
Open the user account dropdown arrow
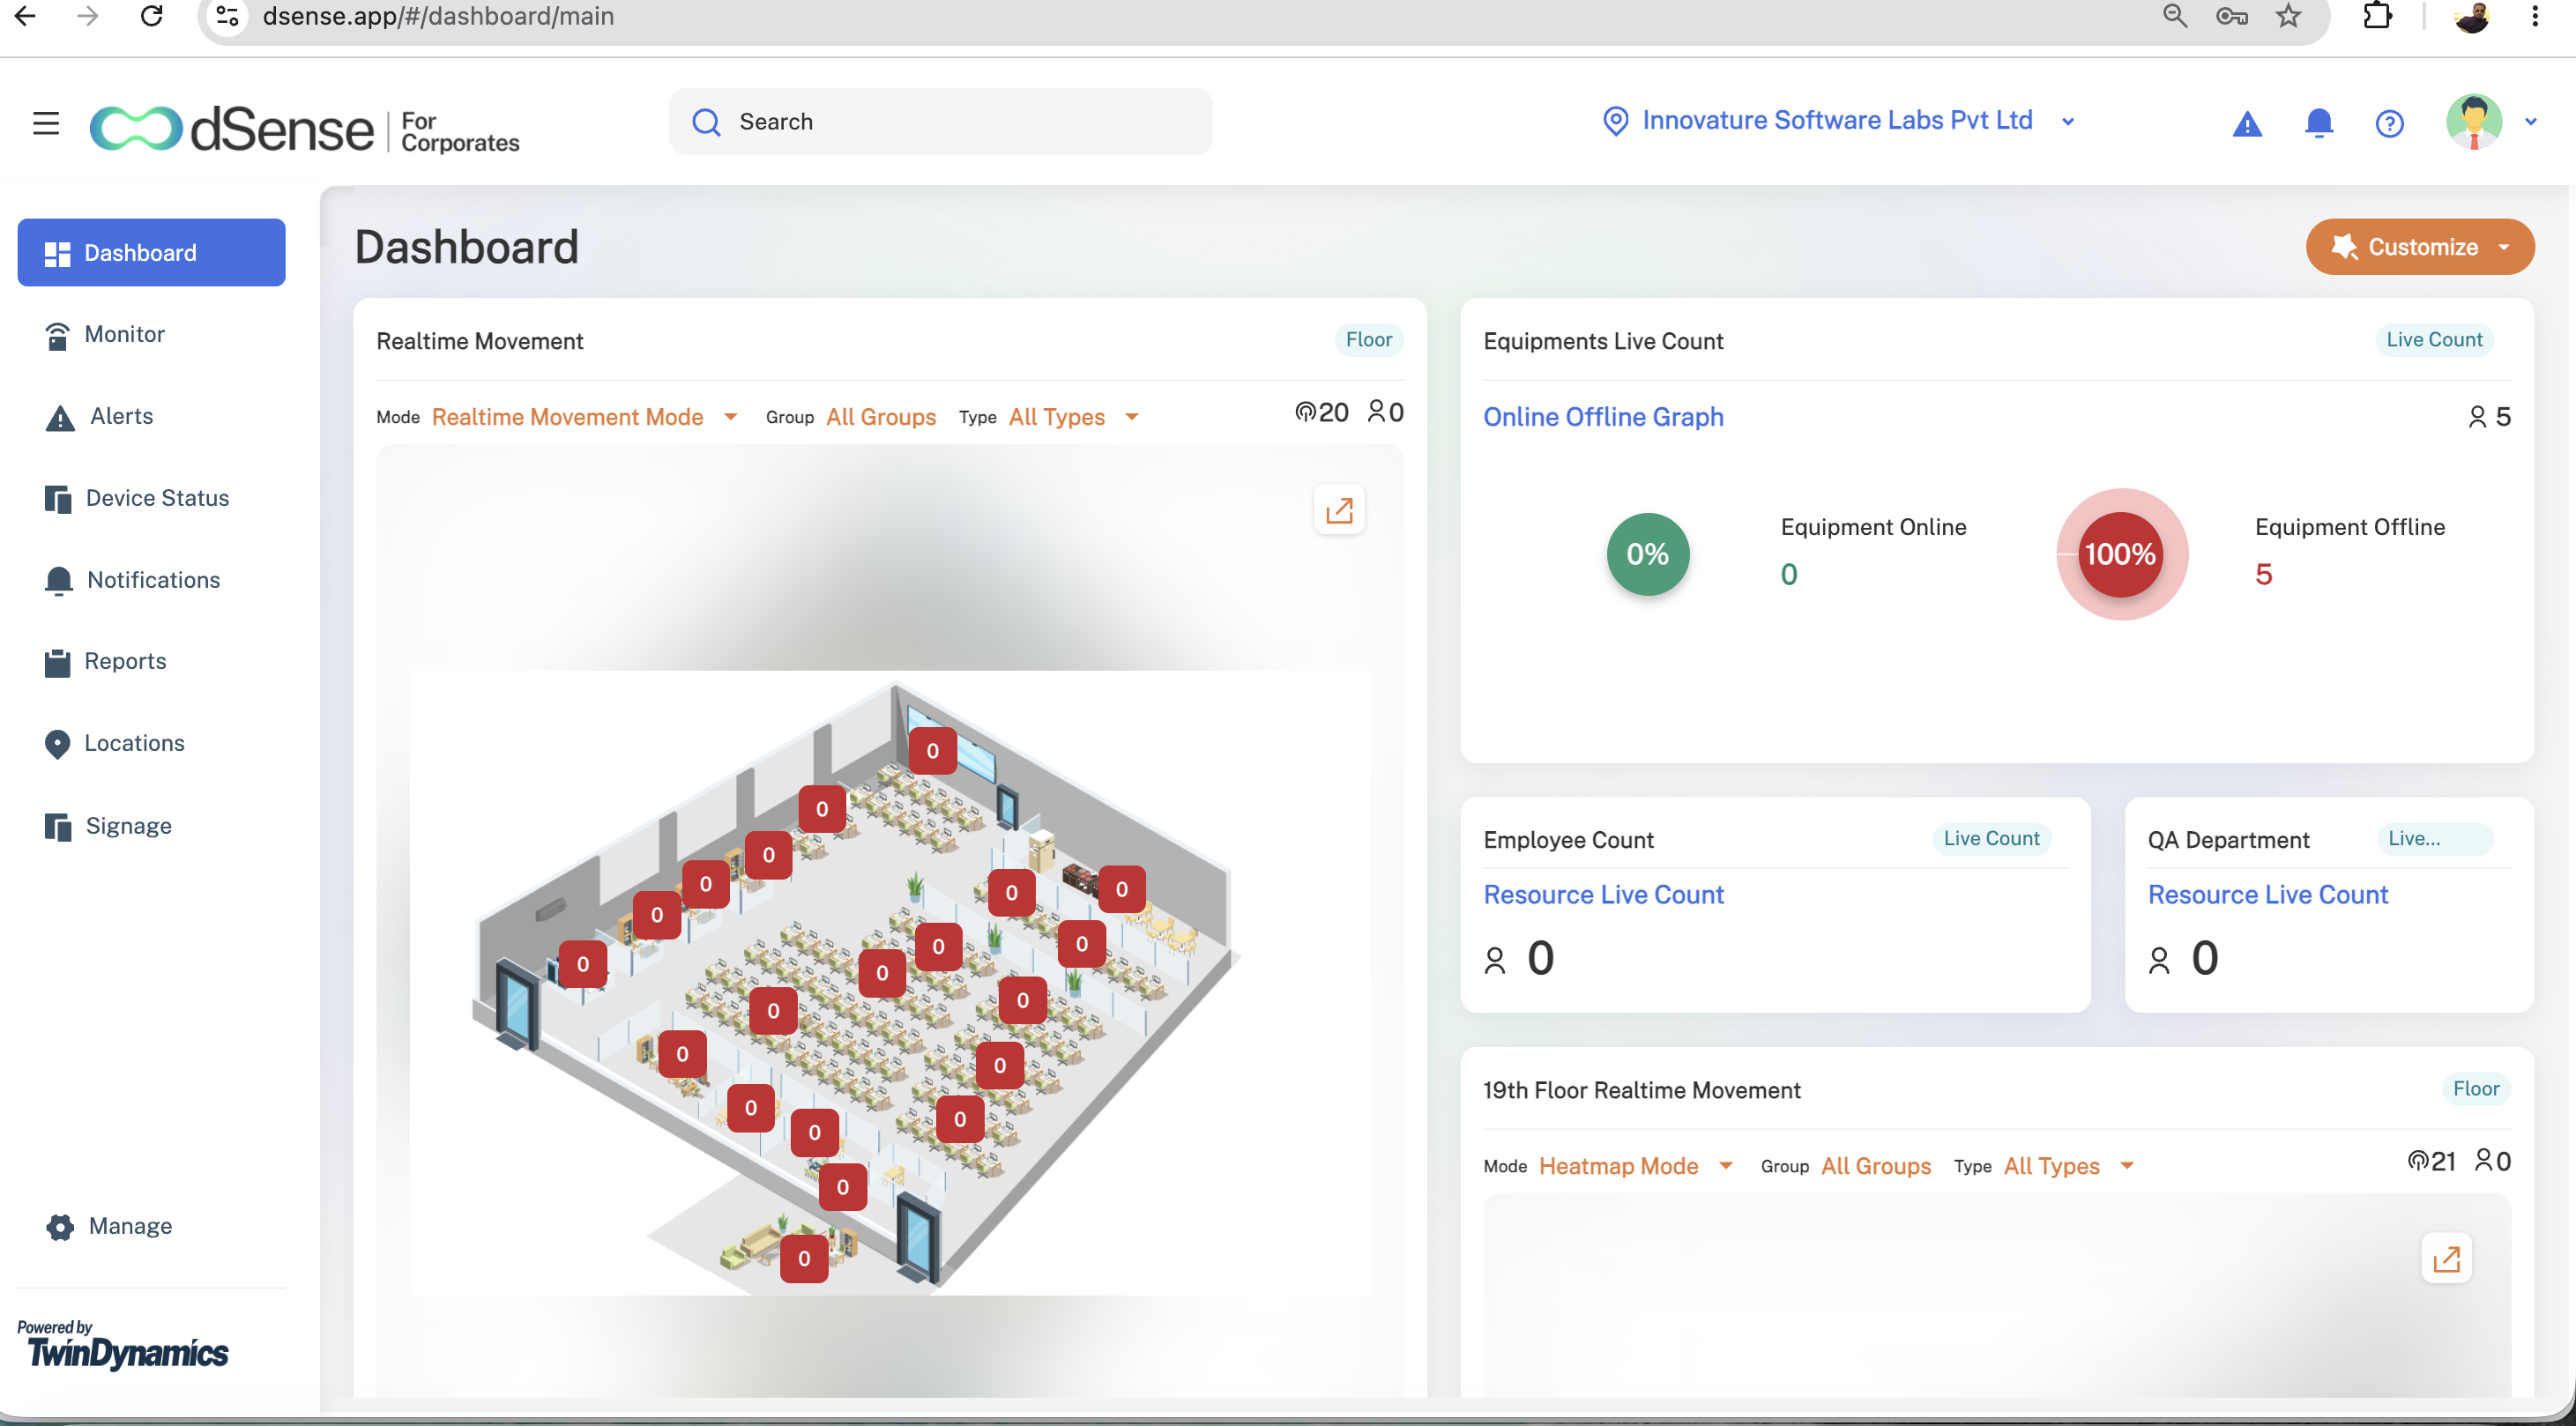click(2531, 122)
